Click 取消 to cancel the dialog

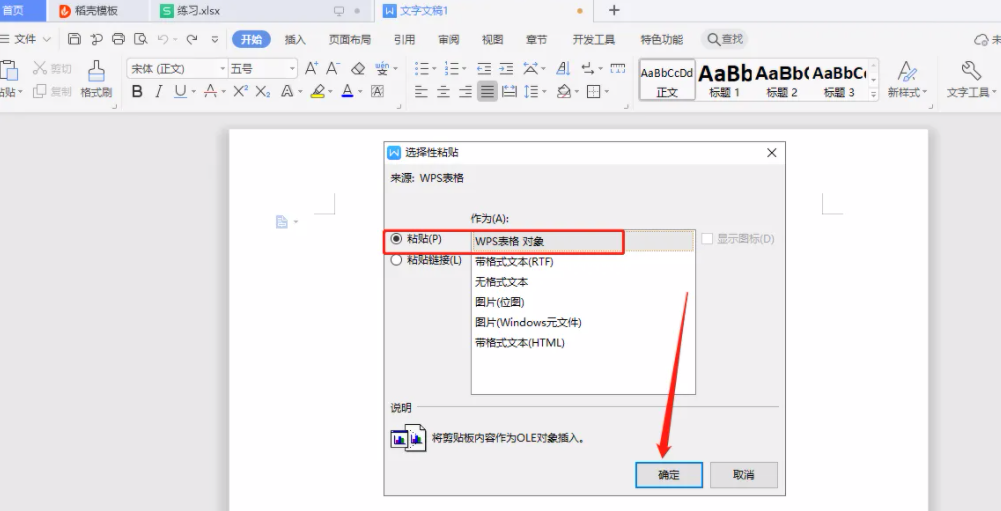click(x=743, y=475)
